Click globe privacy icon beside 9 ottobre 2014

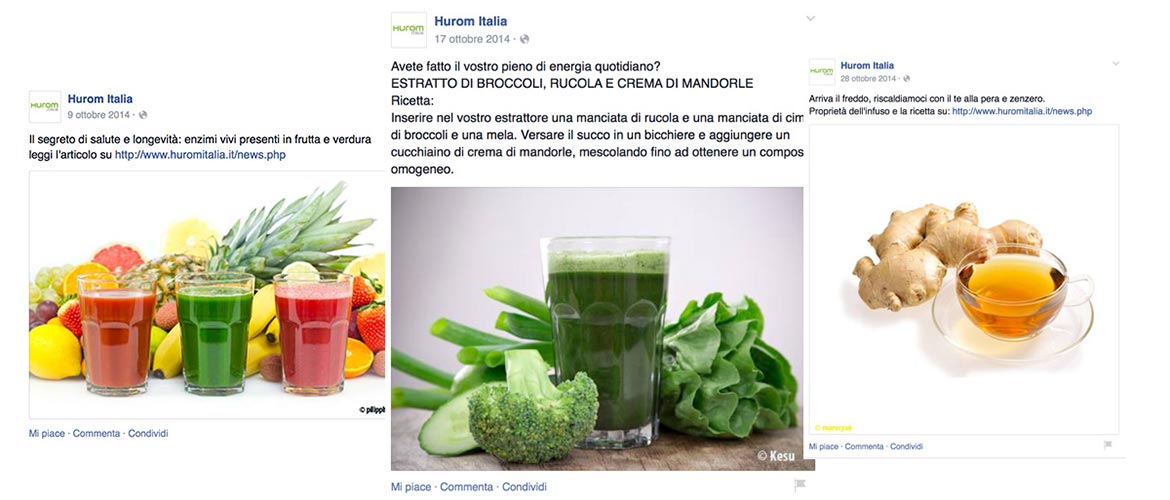(x=143, y=115)
